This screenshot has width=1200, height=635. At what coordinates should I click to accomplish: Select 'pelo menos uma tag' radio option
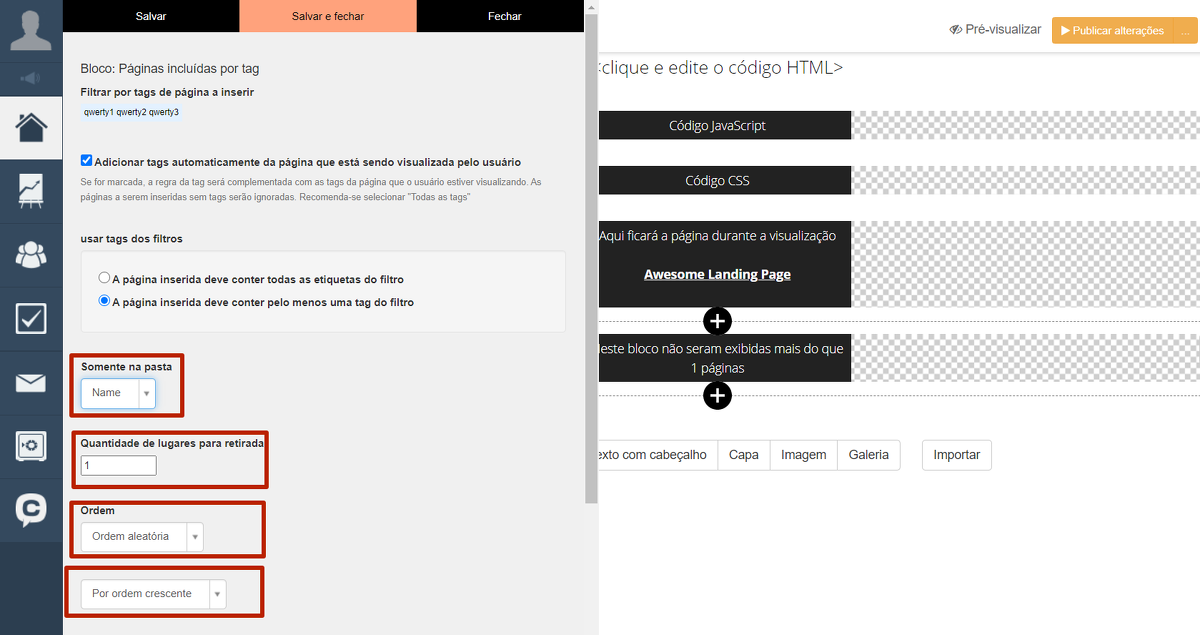[x=104, y=301]
